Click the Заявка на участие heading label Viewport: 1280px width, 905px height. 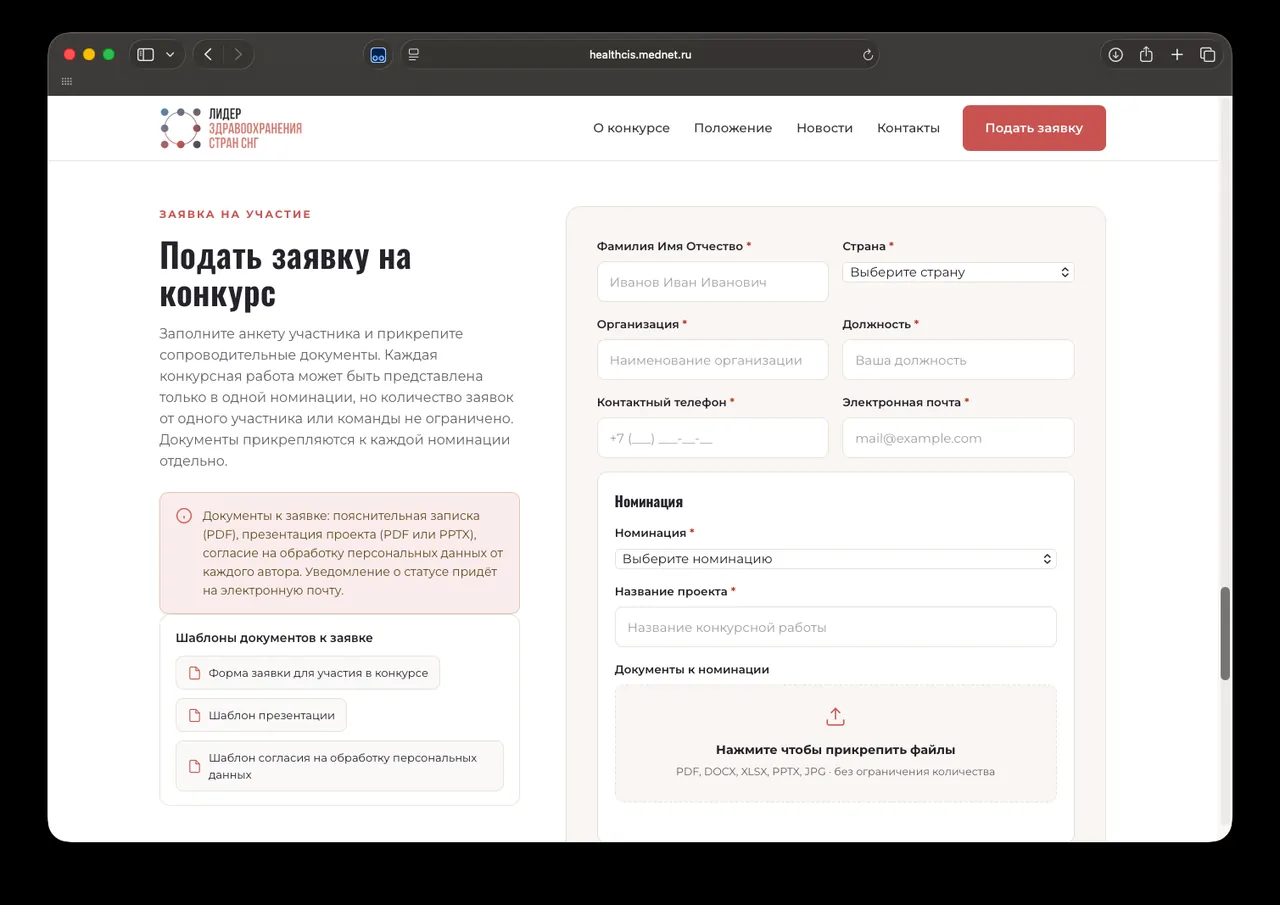(235, 214)
